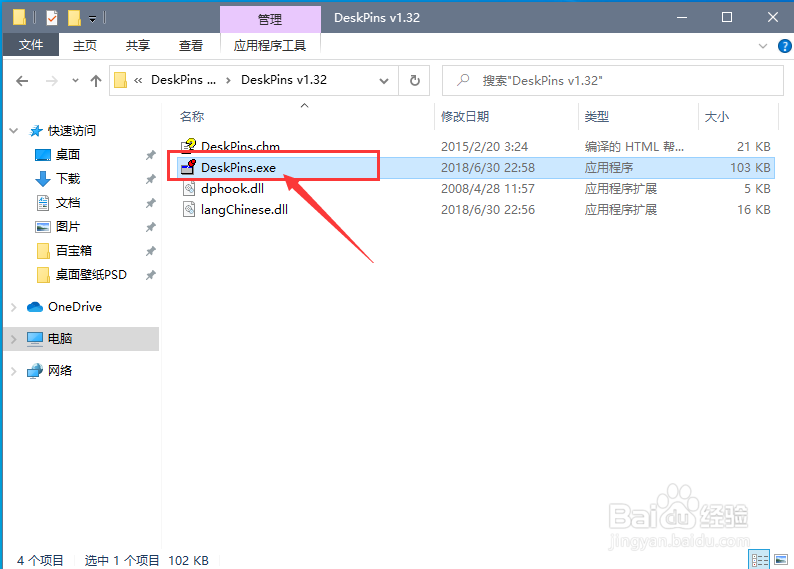Screen dimensions: 794x569
Task: Open address bar history dropdown
Action: pos(384,80)
